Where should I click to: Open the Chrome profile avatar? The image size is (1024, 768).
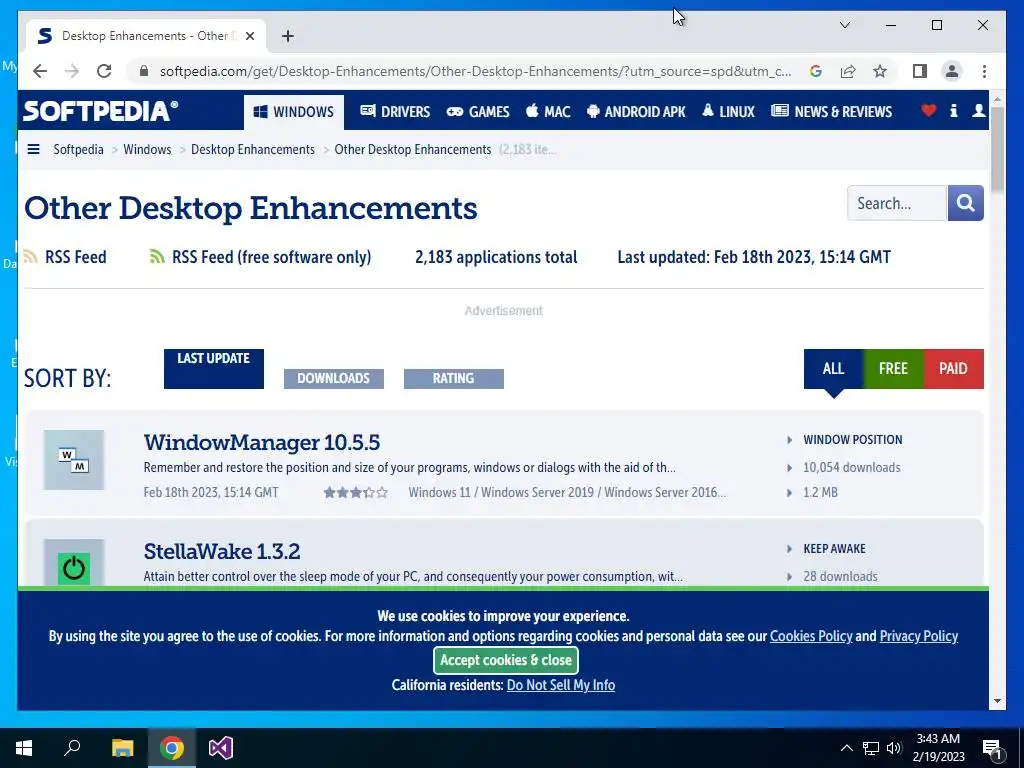(952, 71)
